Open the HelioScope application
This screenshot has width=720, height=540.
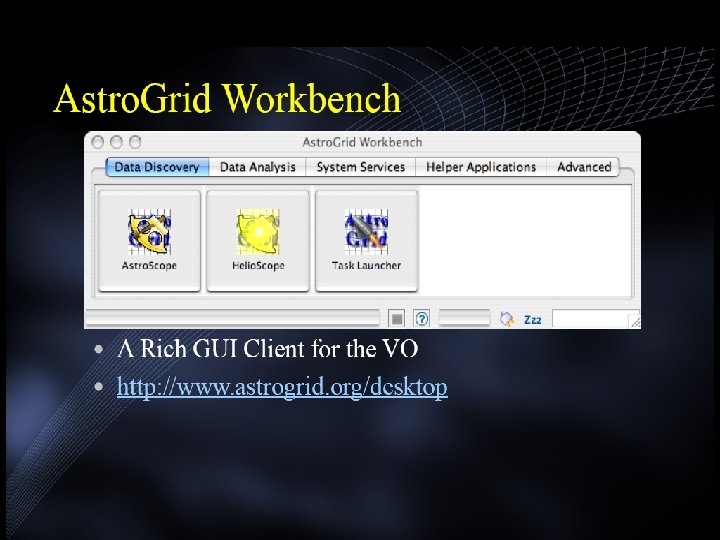point(258,241)
